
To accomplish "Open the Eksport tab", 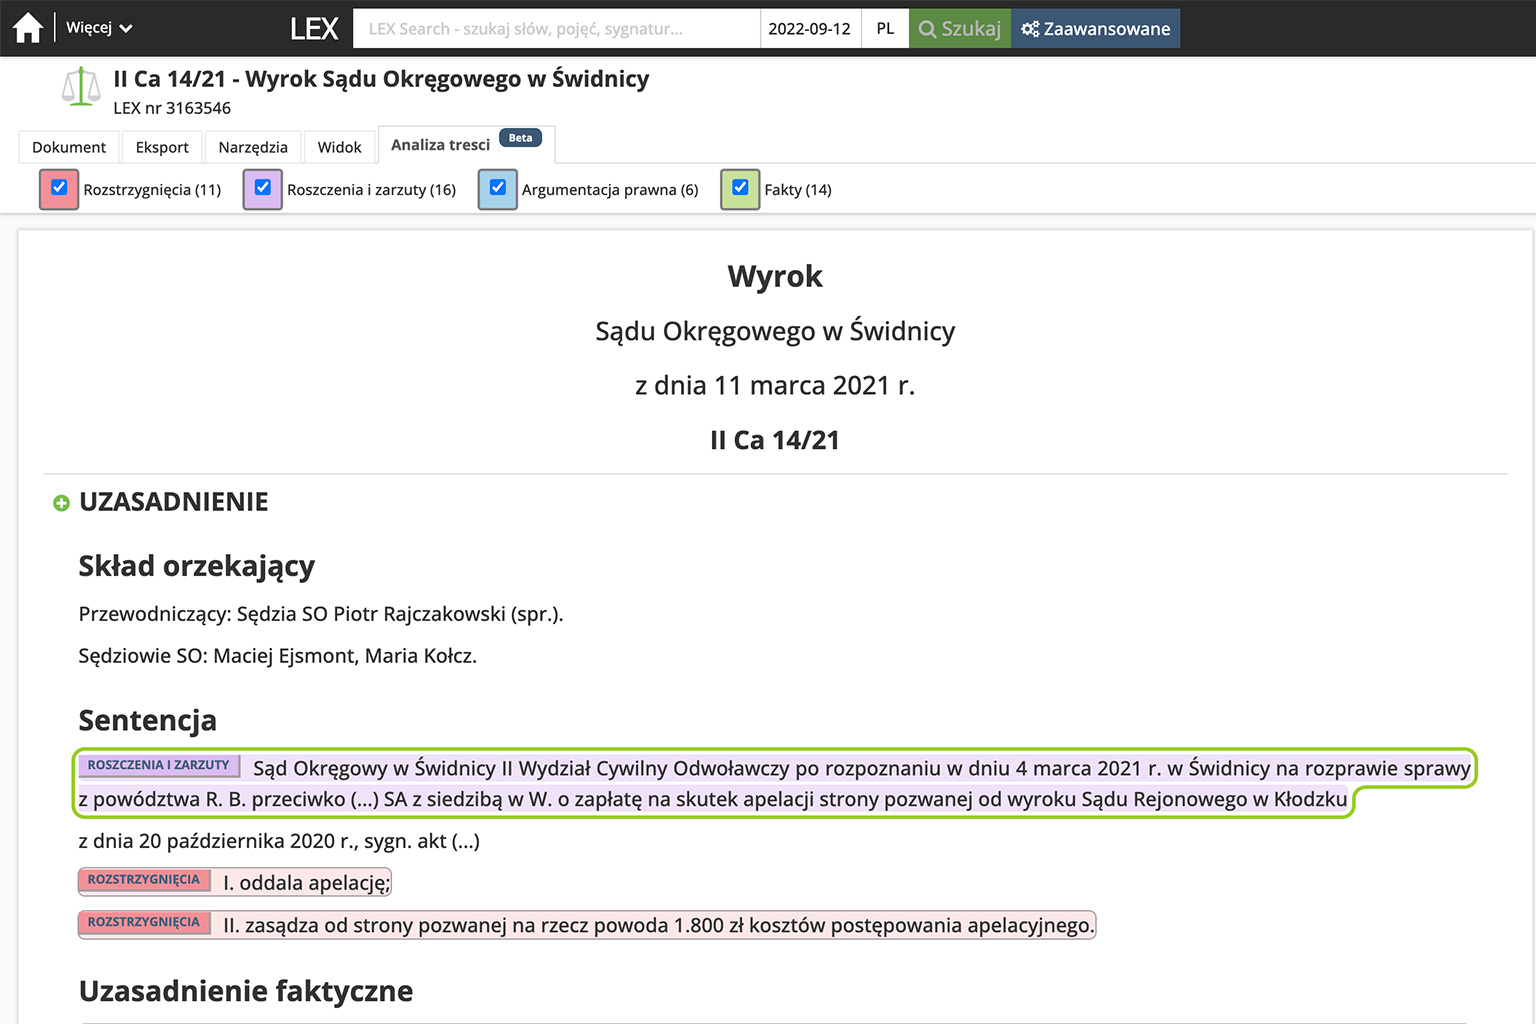I will click(x=162, y=147).
